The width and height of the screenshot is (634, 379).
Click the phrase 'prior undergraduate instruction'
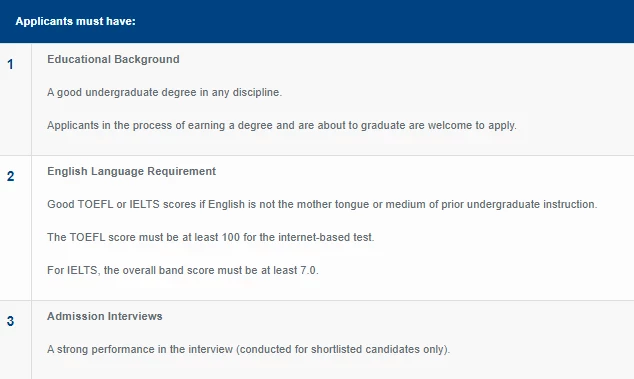click(518, 204)
